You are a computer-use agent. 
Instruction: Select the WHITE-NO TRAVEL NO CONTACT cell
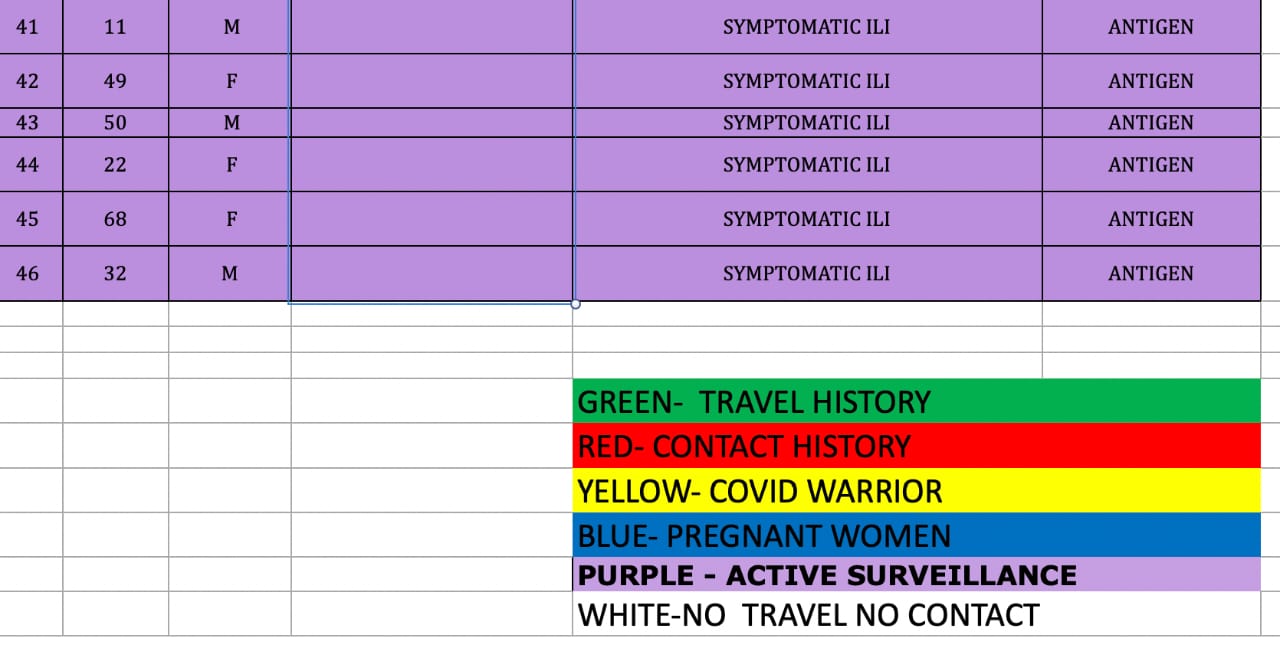click(915, 614)
